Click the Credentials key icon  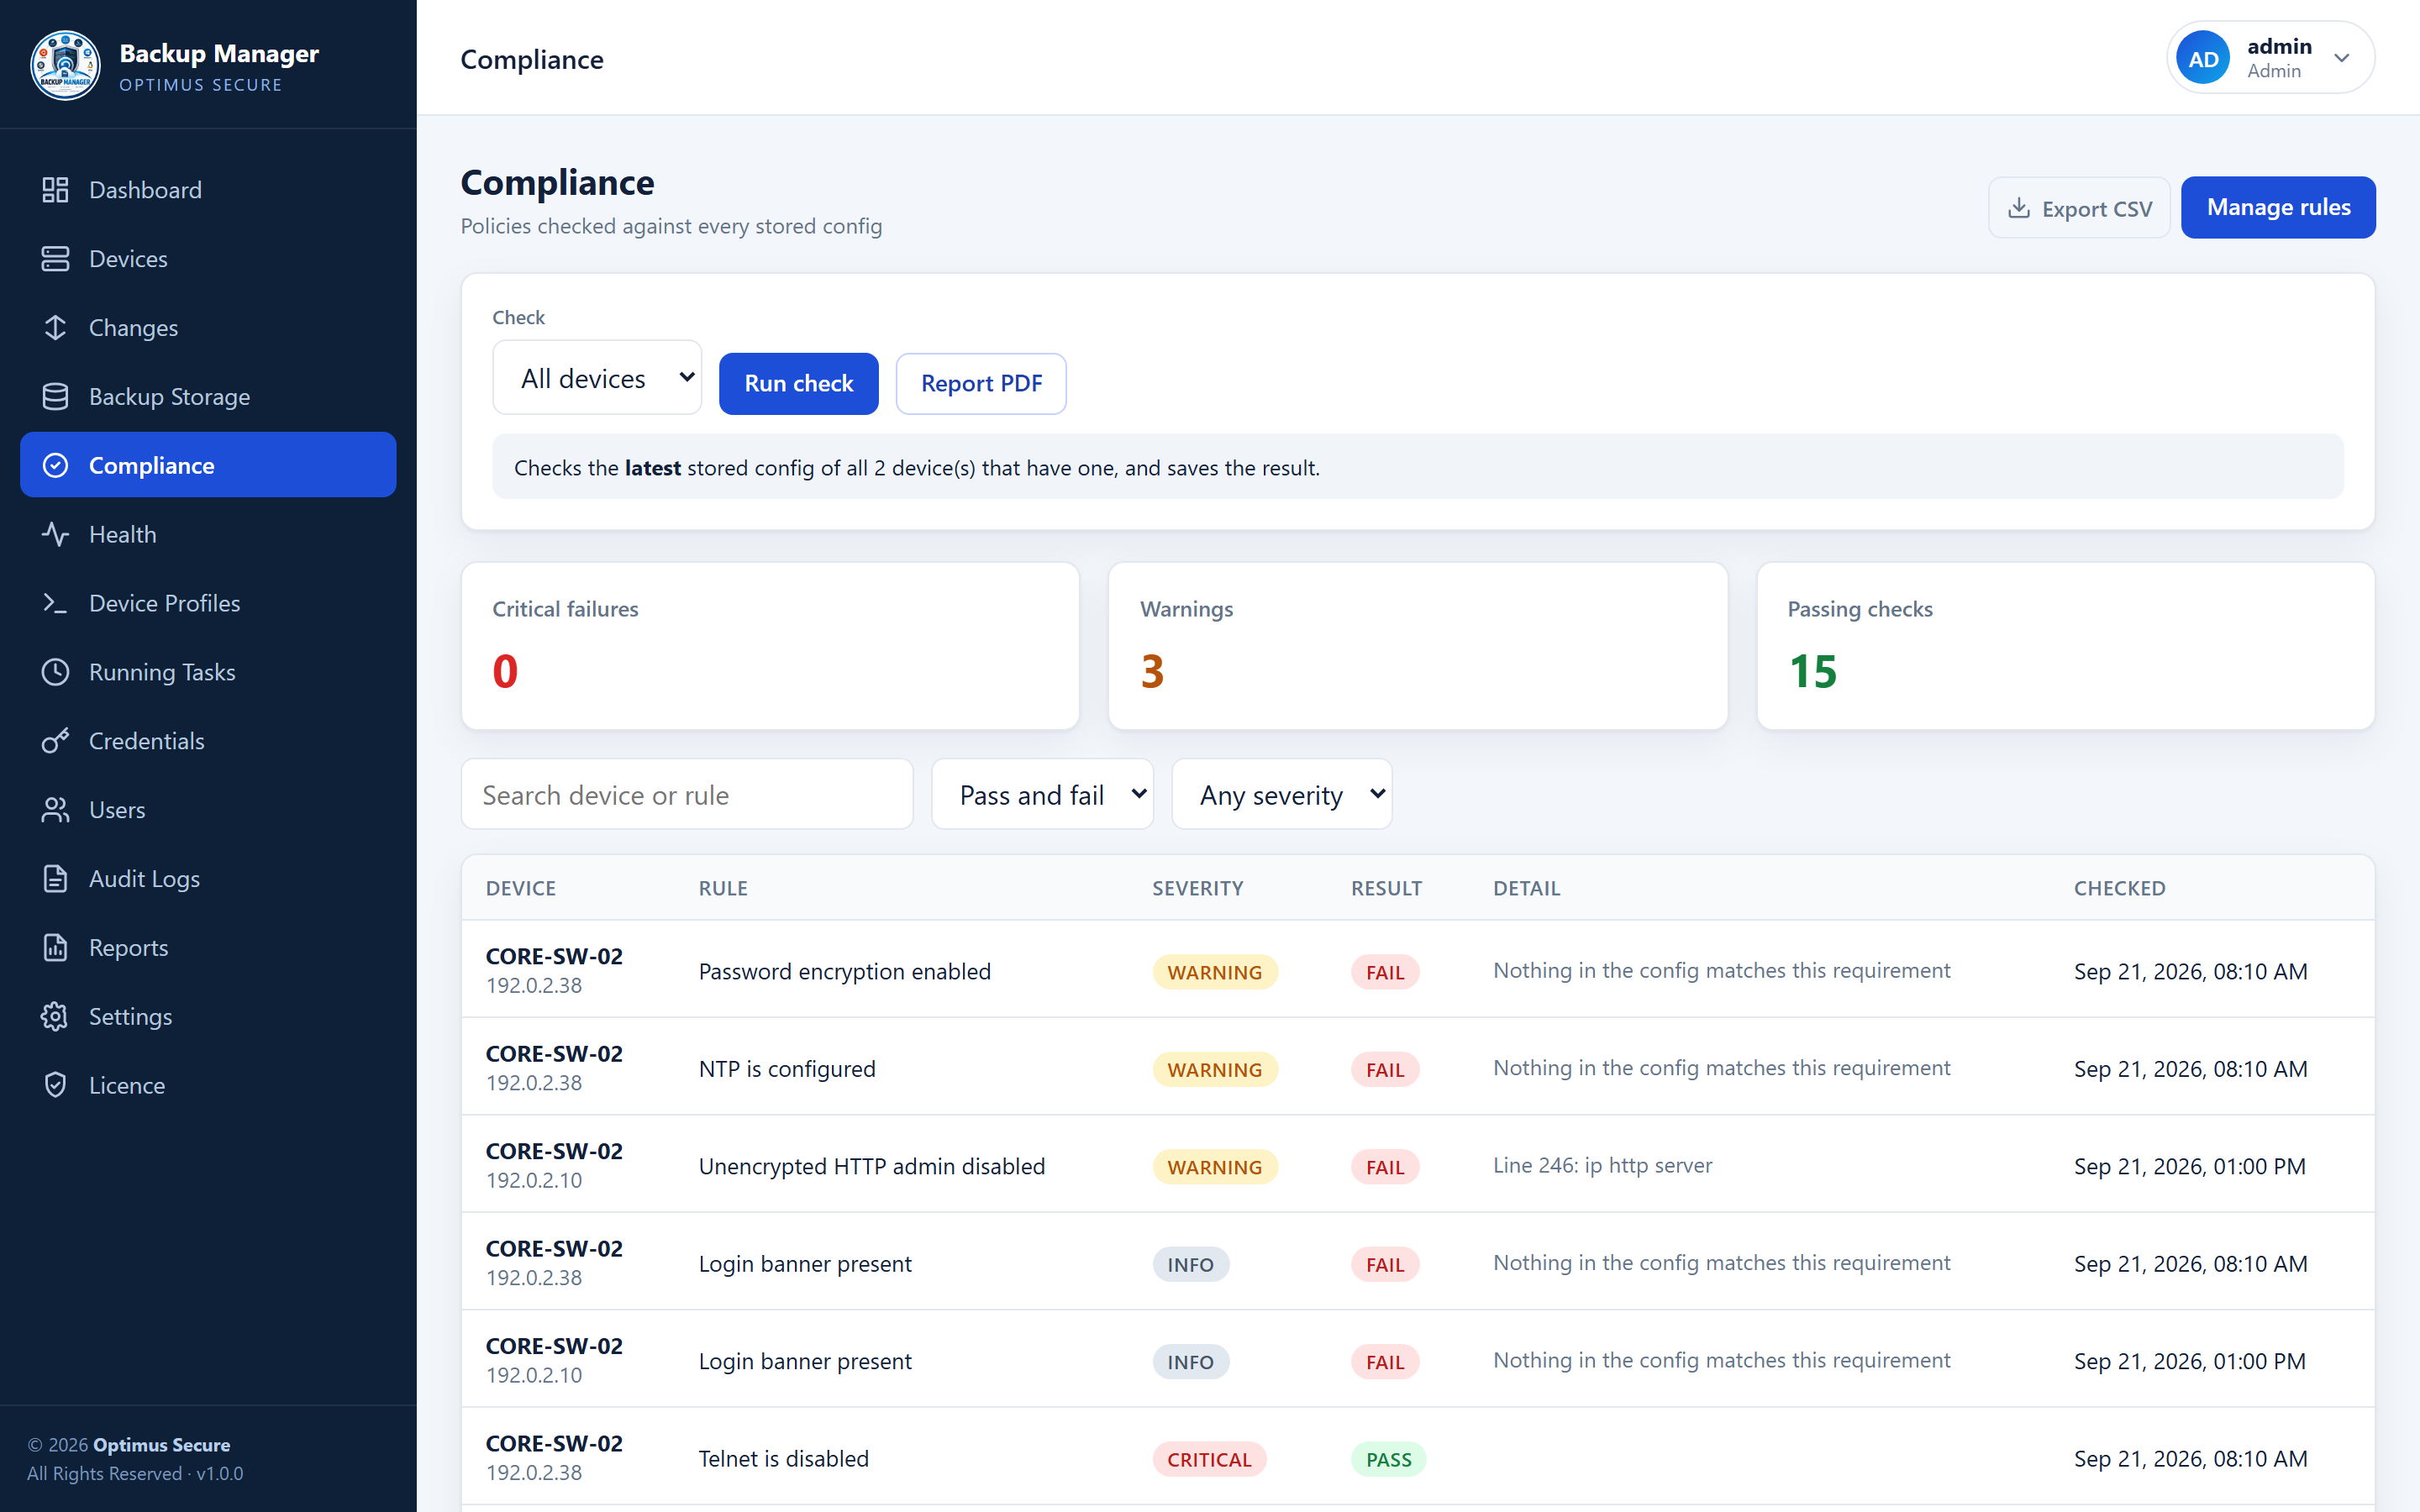click(55, 741)
